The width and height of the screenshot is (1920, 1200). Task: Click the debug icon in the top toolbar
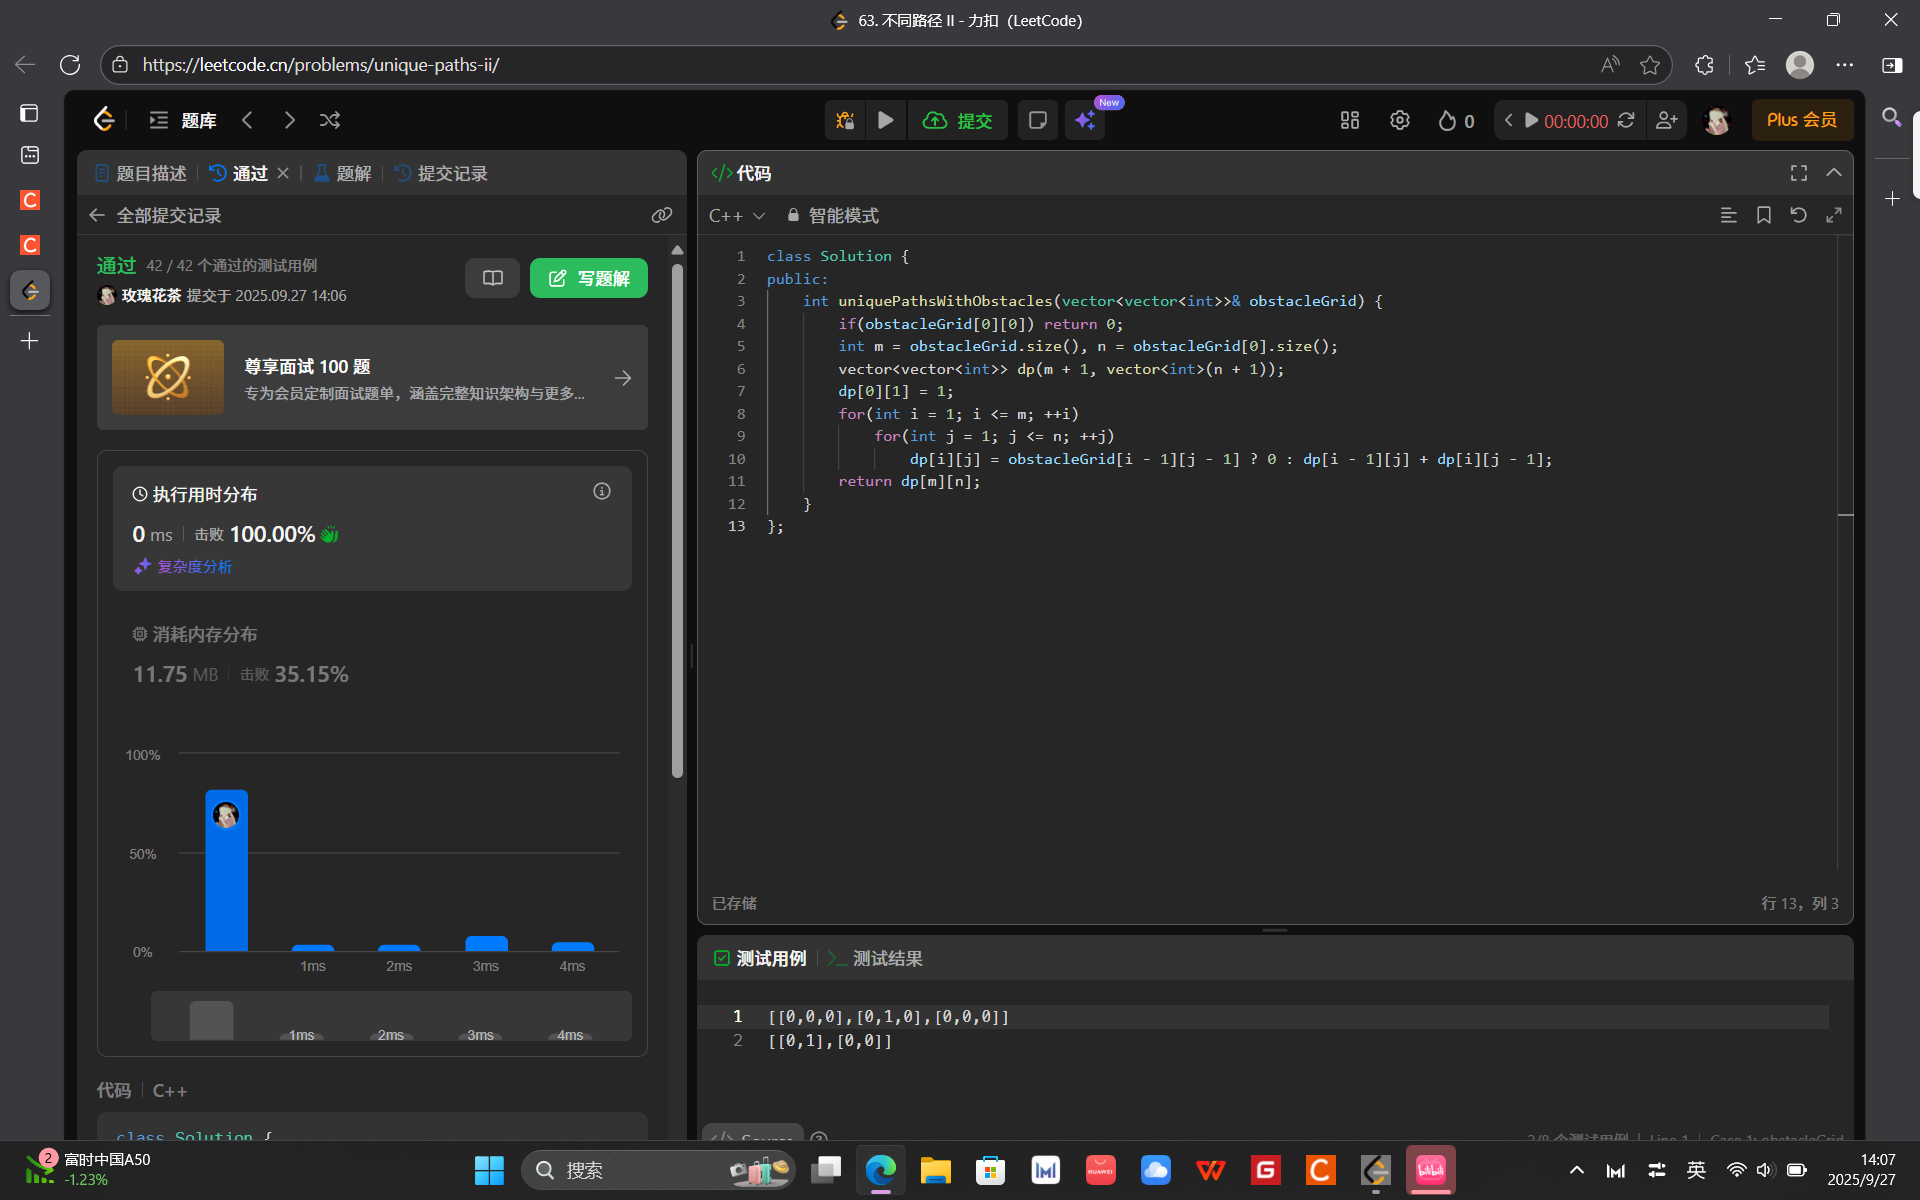(x=845, y=120)
